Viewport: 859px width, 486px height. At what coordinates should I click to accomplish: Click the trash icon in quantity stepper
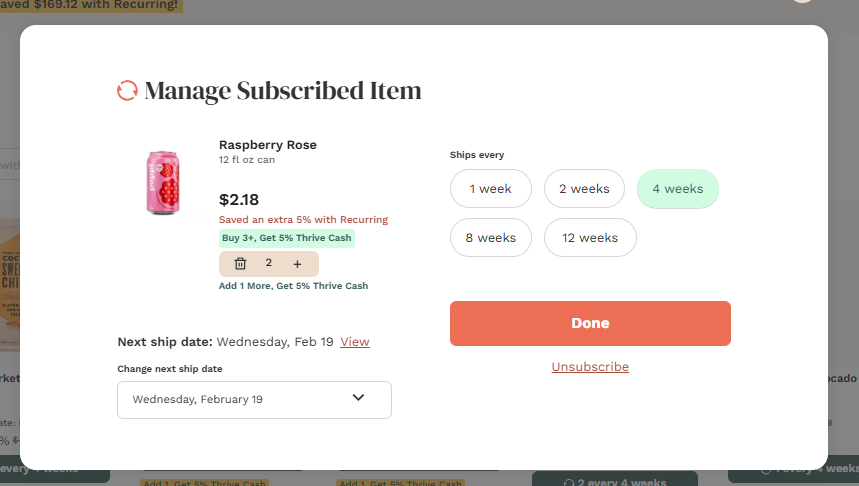point(240,264)
